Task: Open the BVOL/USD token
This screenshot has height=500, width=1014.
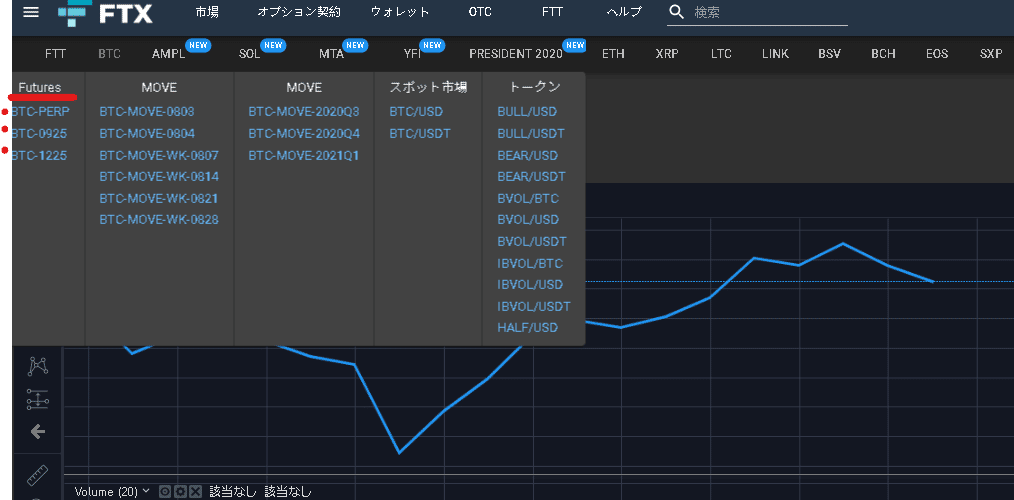Action: pyautogui.click(x=528, y=220)
